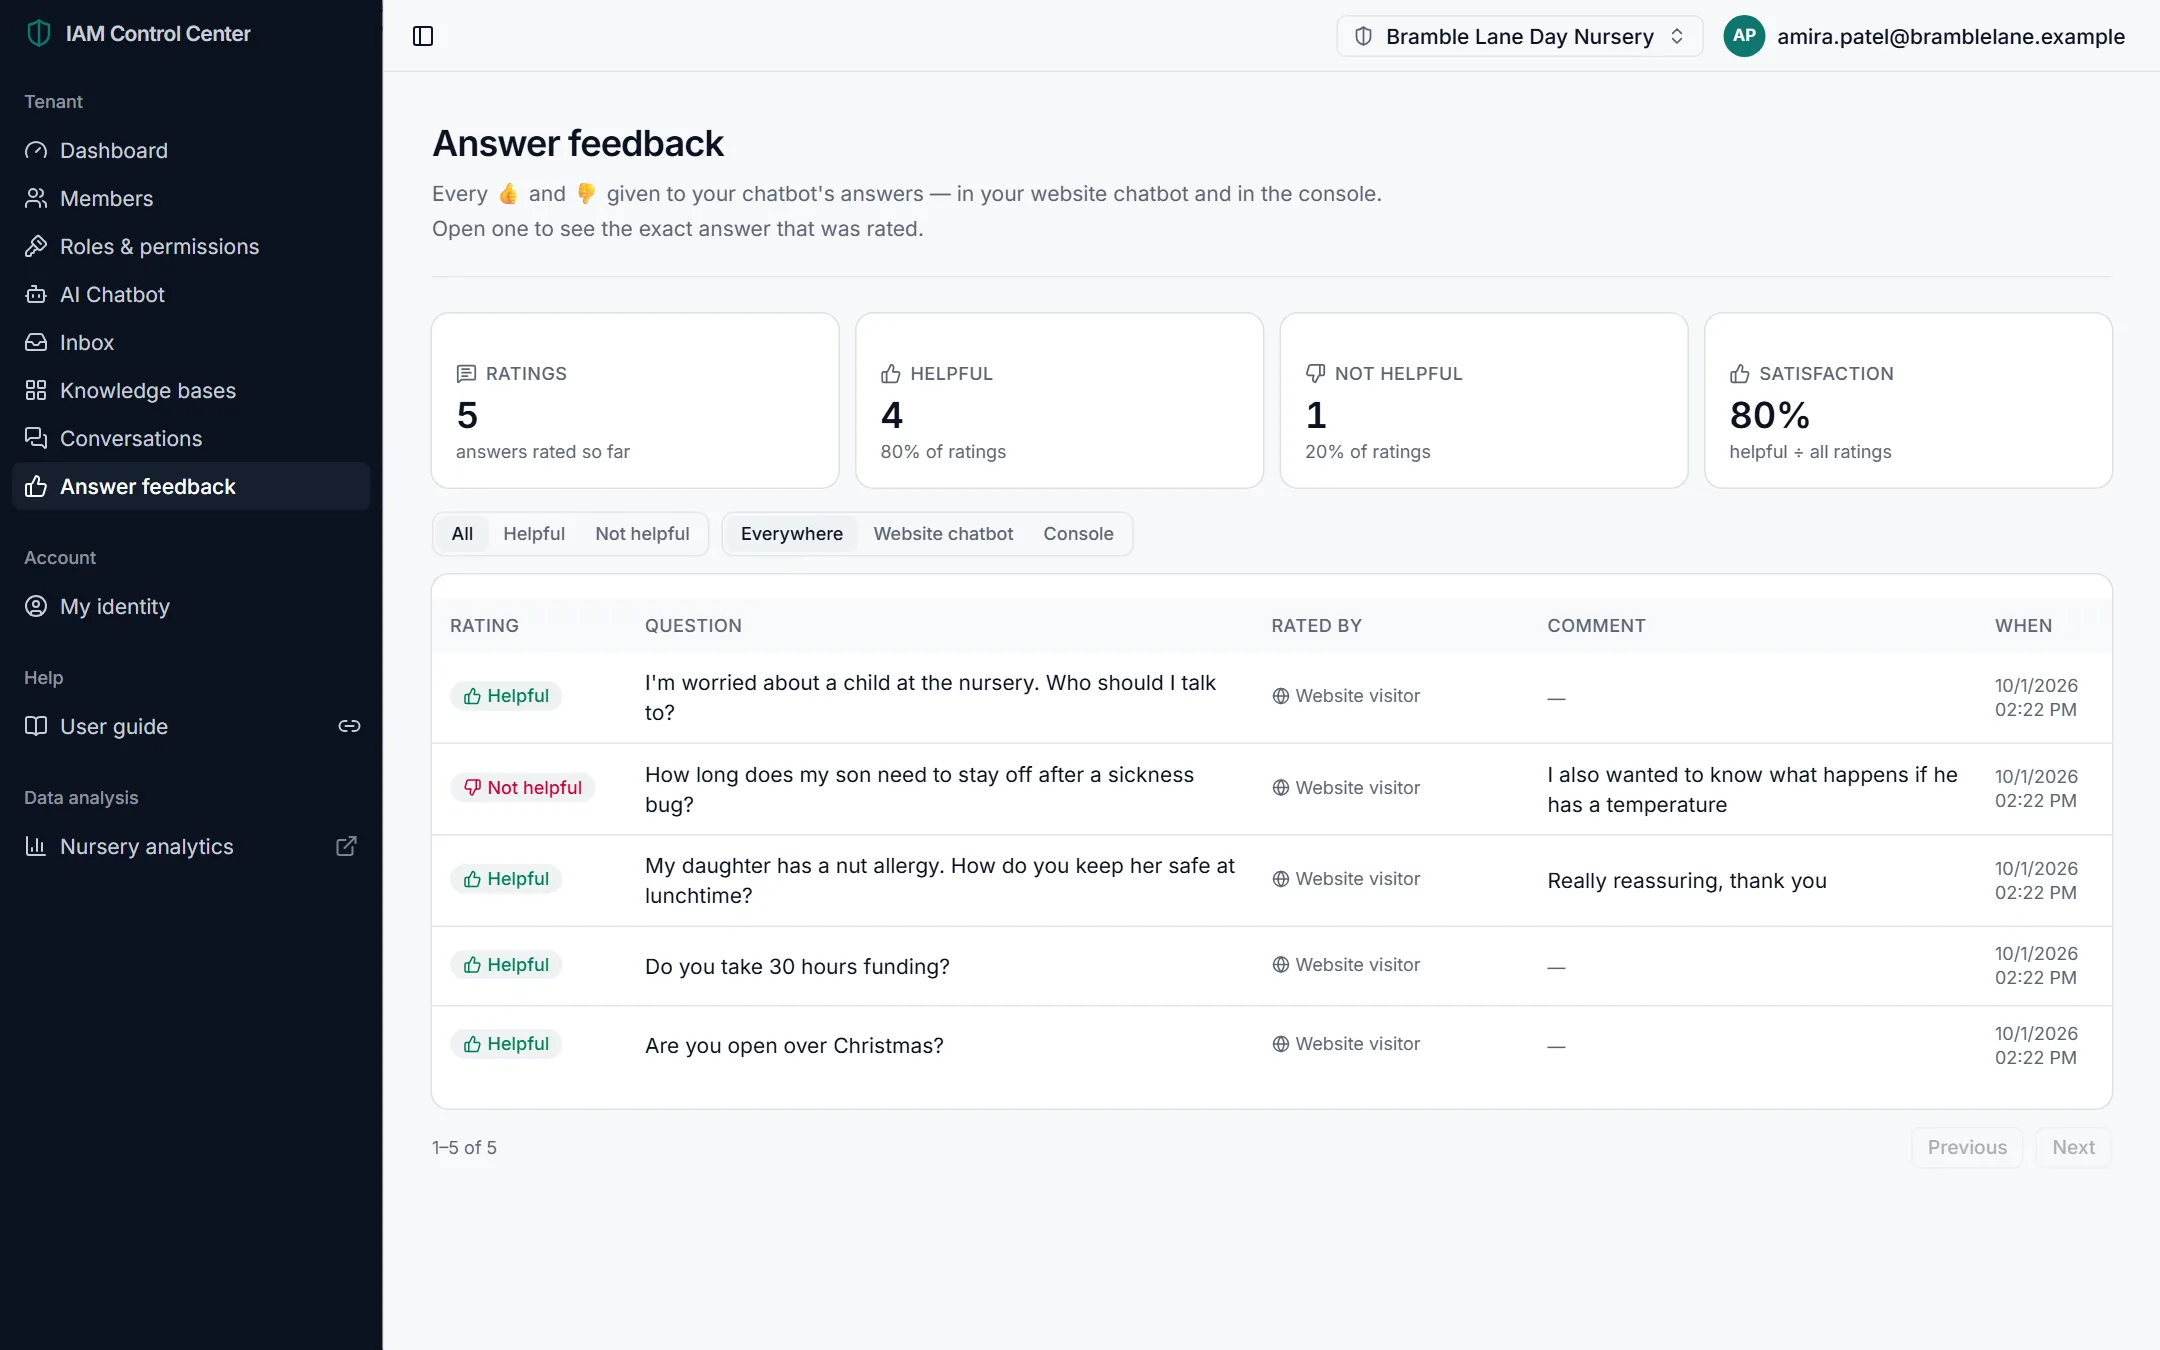
Task: Click the AP user avatar
Action: click(x=1744, y=36)
